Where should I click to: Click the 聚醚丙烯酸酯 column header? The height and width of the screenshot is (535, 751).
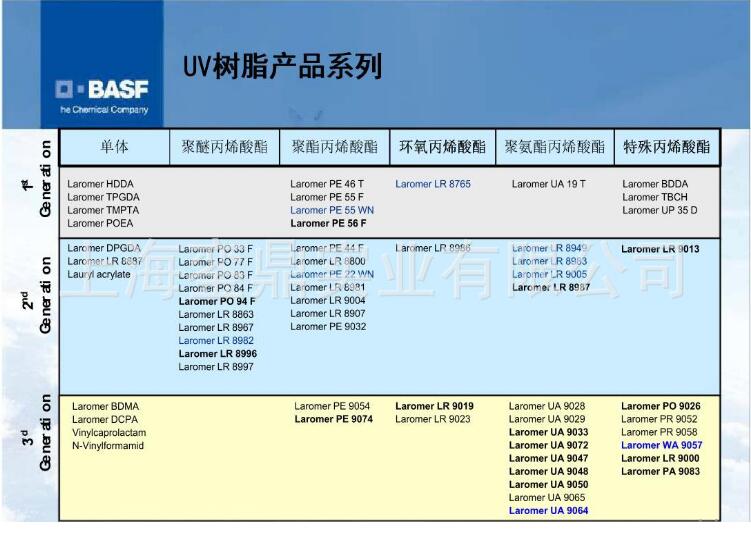click(224, 147)
